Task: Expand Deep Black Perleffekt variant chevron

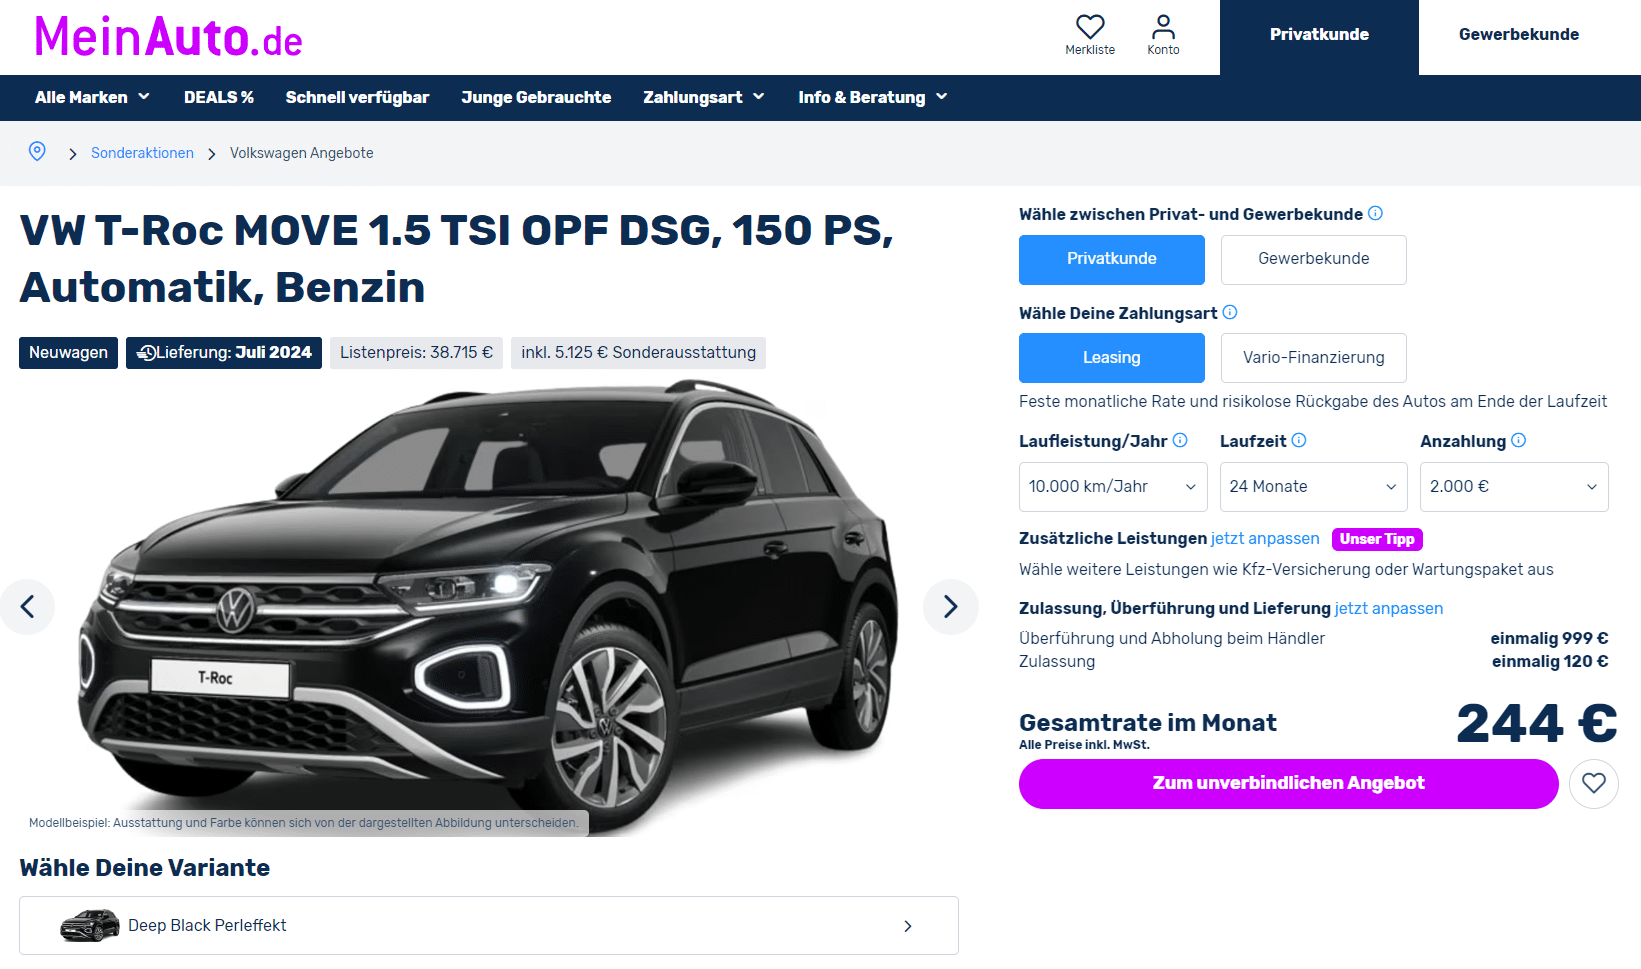Action: pos(908,926)
